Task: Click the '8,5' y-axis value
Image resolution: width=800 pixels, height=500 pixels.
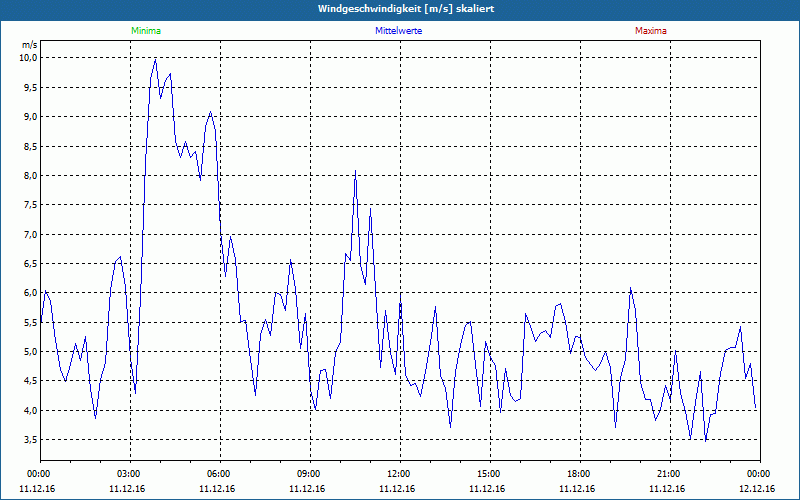Action: [x=31, y=146]
